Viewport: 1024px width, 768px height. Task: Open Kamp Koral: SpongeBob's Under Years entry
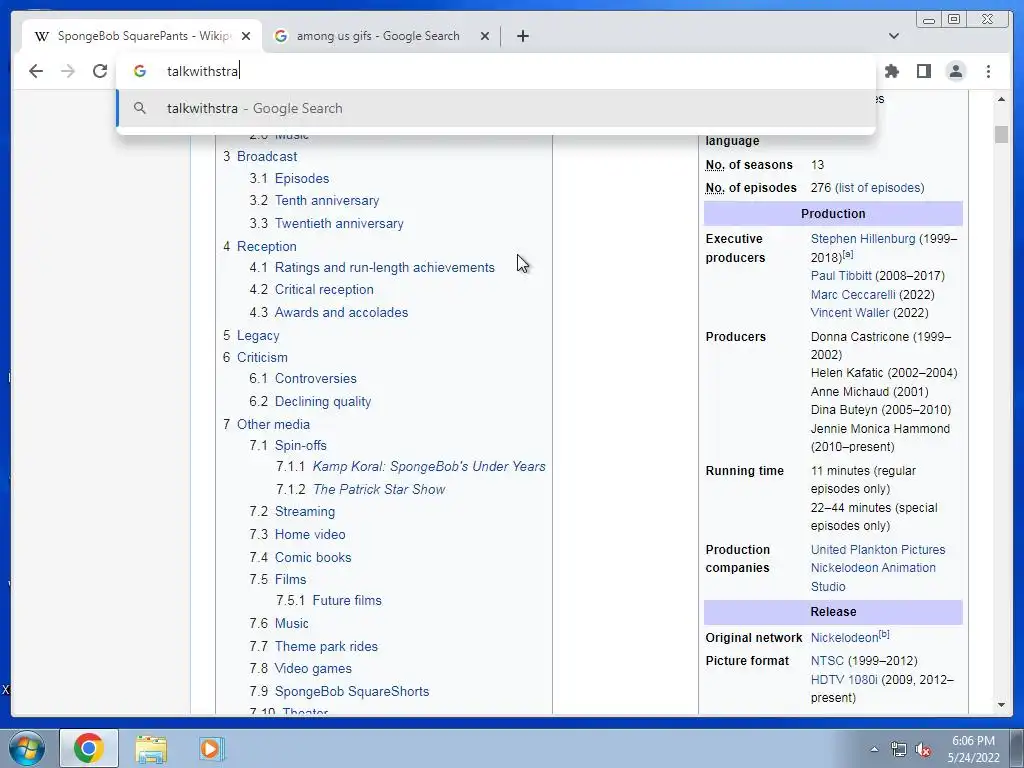pos(429,466)
